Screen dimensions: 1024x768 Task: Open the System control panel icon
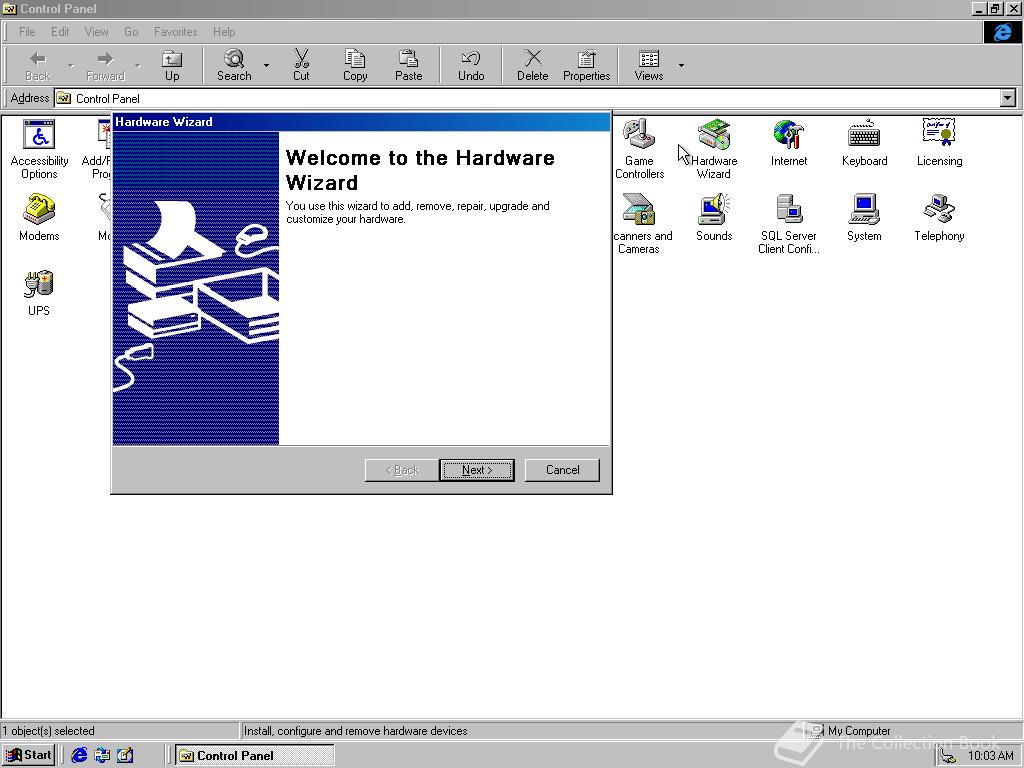point(864,217)
